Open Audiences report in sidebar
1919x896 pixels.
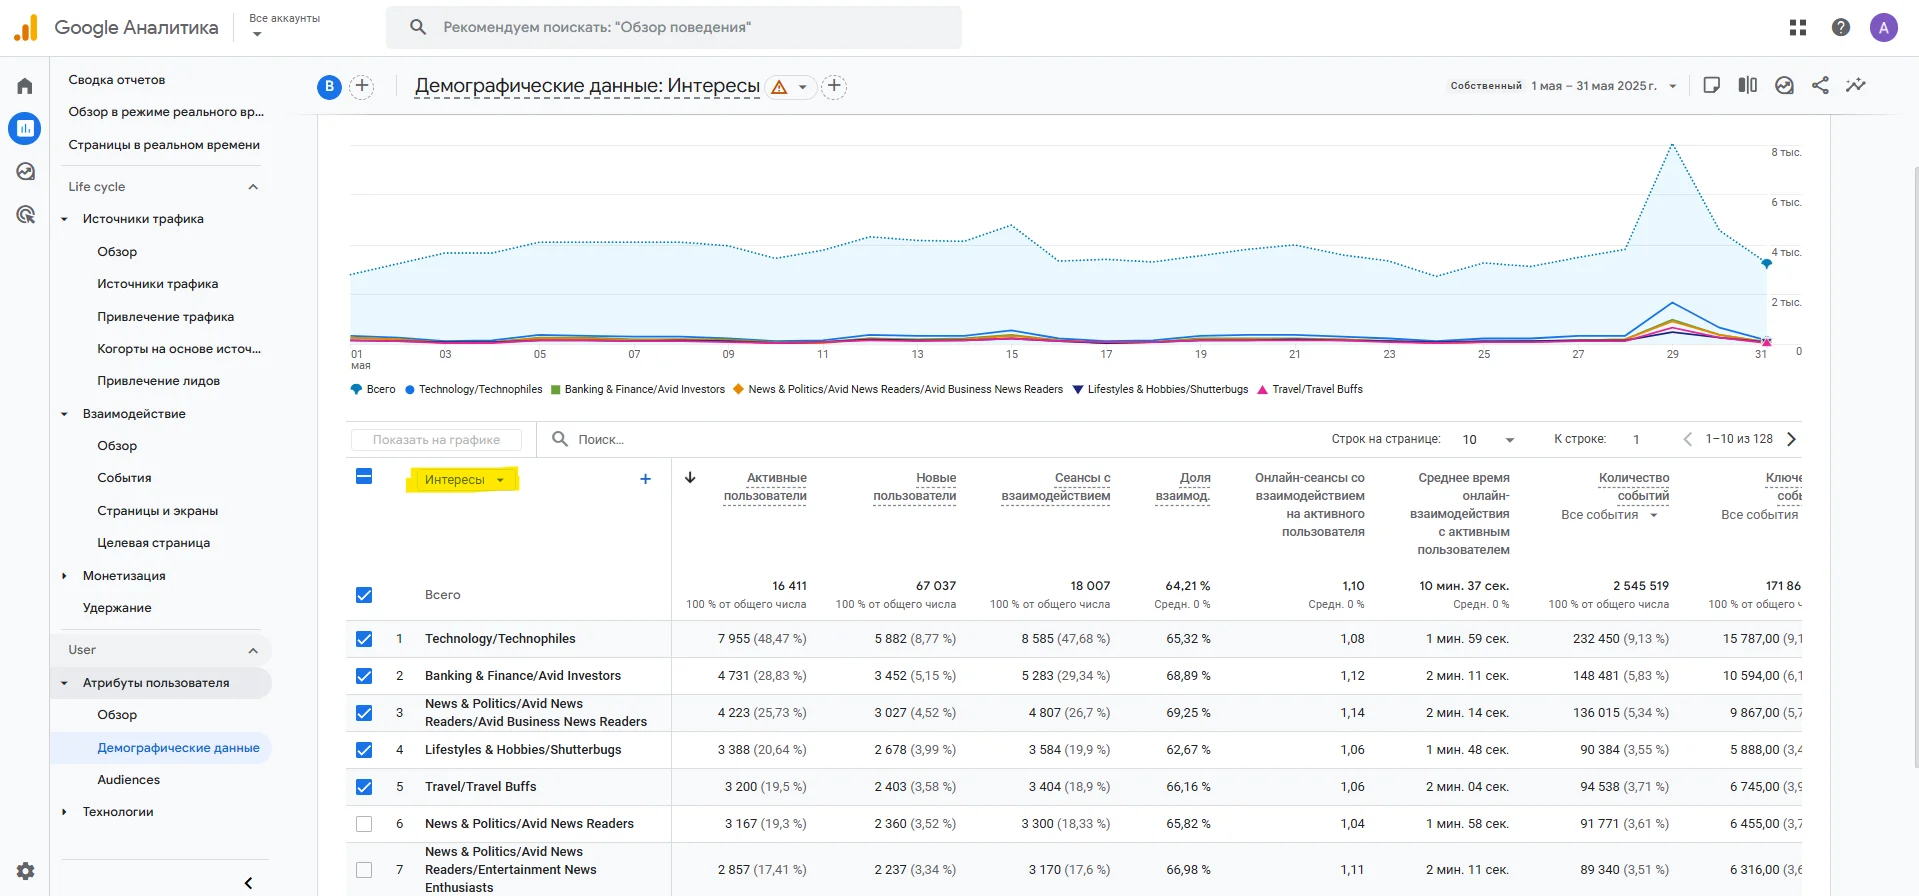128,780
